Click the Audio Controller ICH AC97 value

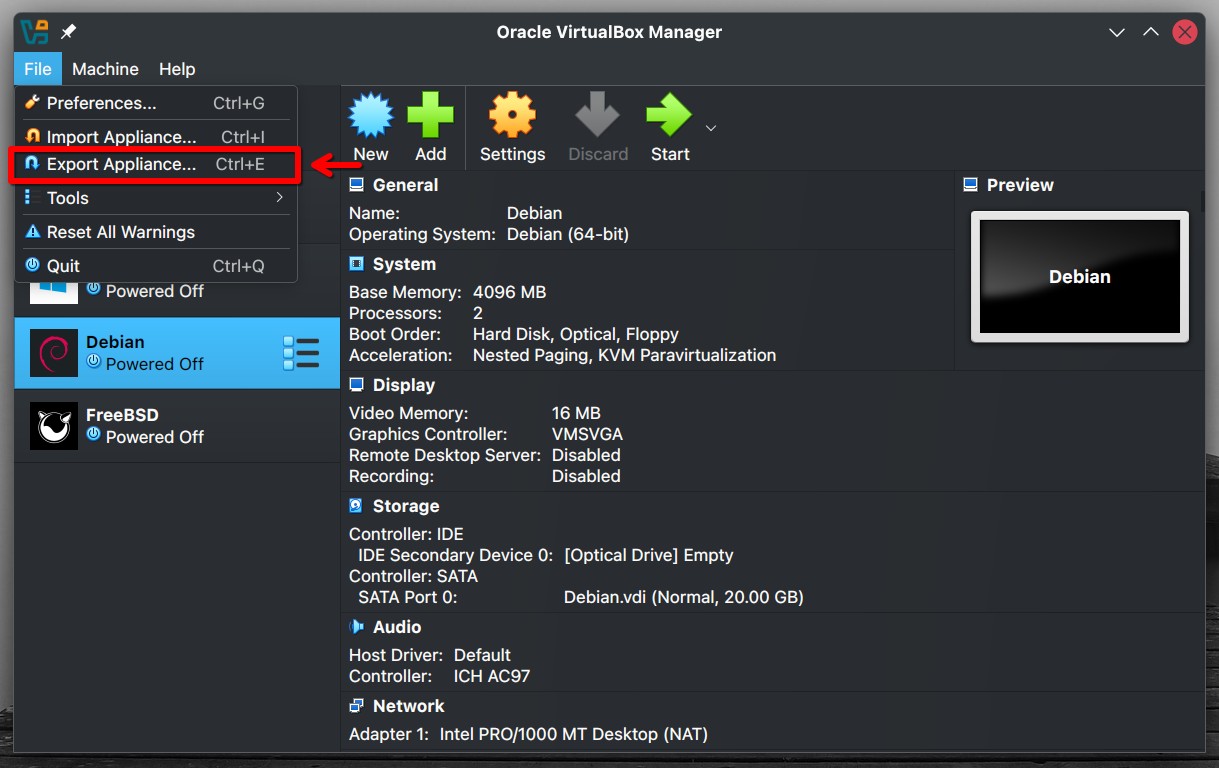tap(492, 676)
